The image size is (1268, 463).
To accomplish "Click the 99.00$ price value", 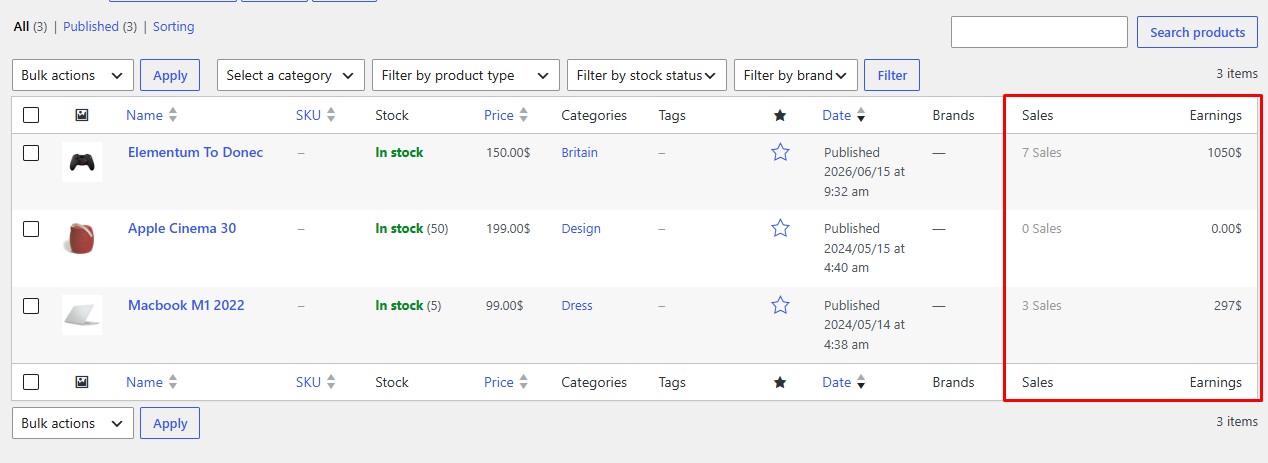I will [505, 305].
